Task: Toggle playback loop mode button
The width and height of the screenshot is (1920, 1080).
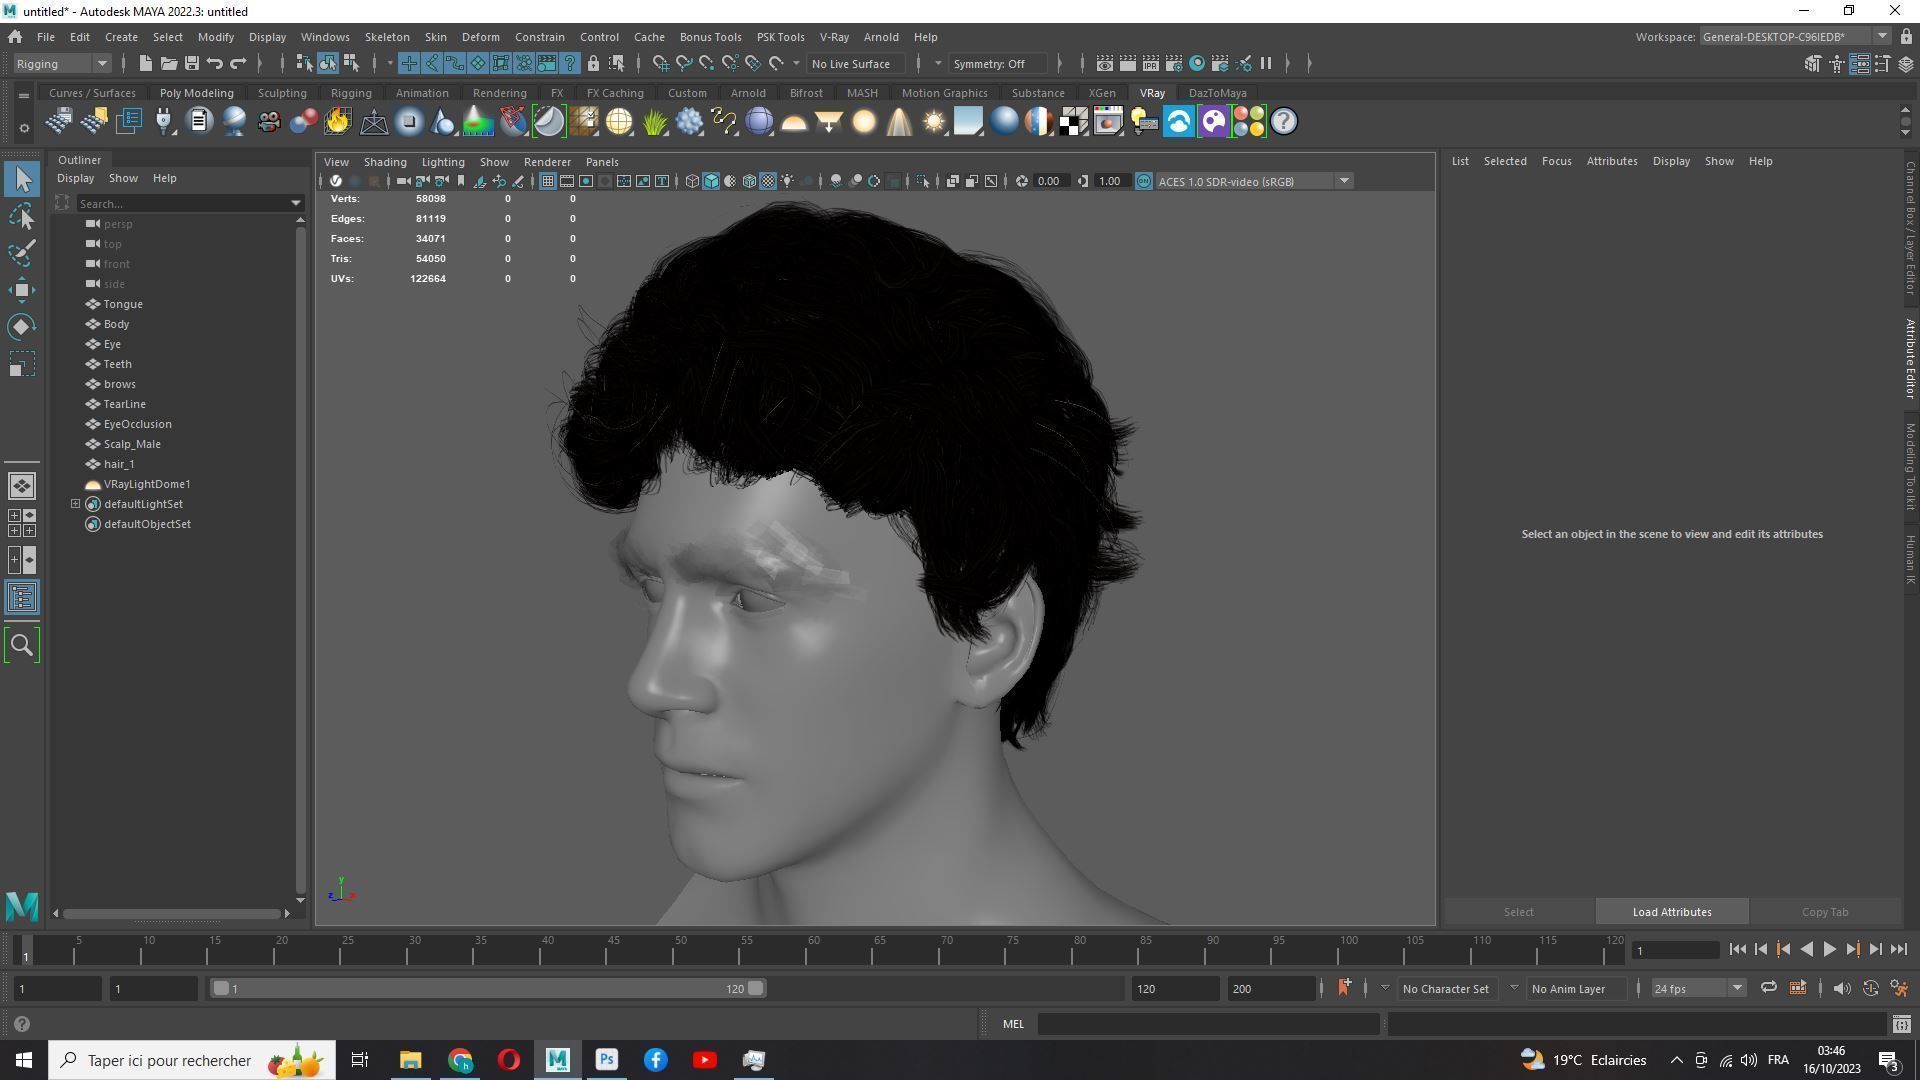Action: (1768, 989)
